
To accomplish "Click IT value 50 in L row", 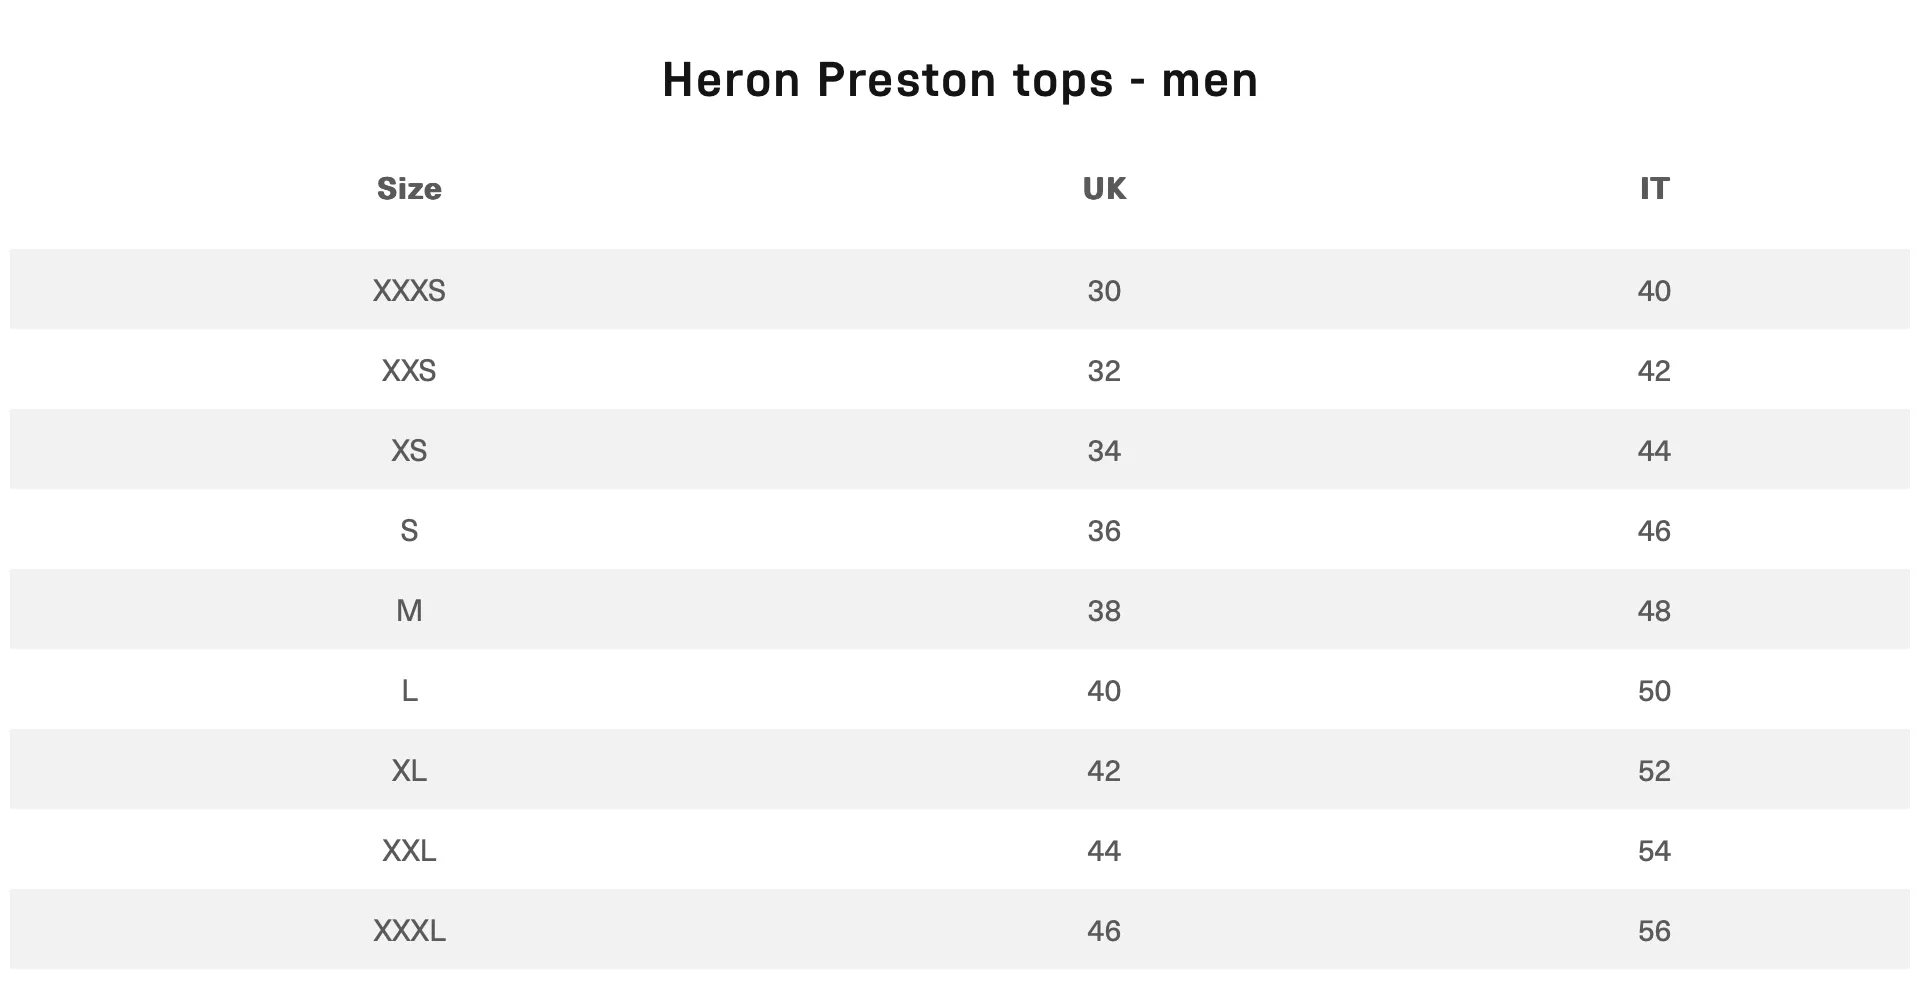I will (1654, 691).
